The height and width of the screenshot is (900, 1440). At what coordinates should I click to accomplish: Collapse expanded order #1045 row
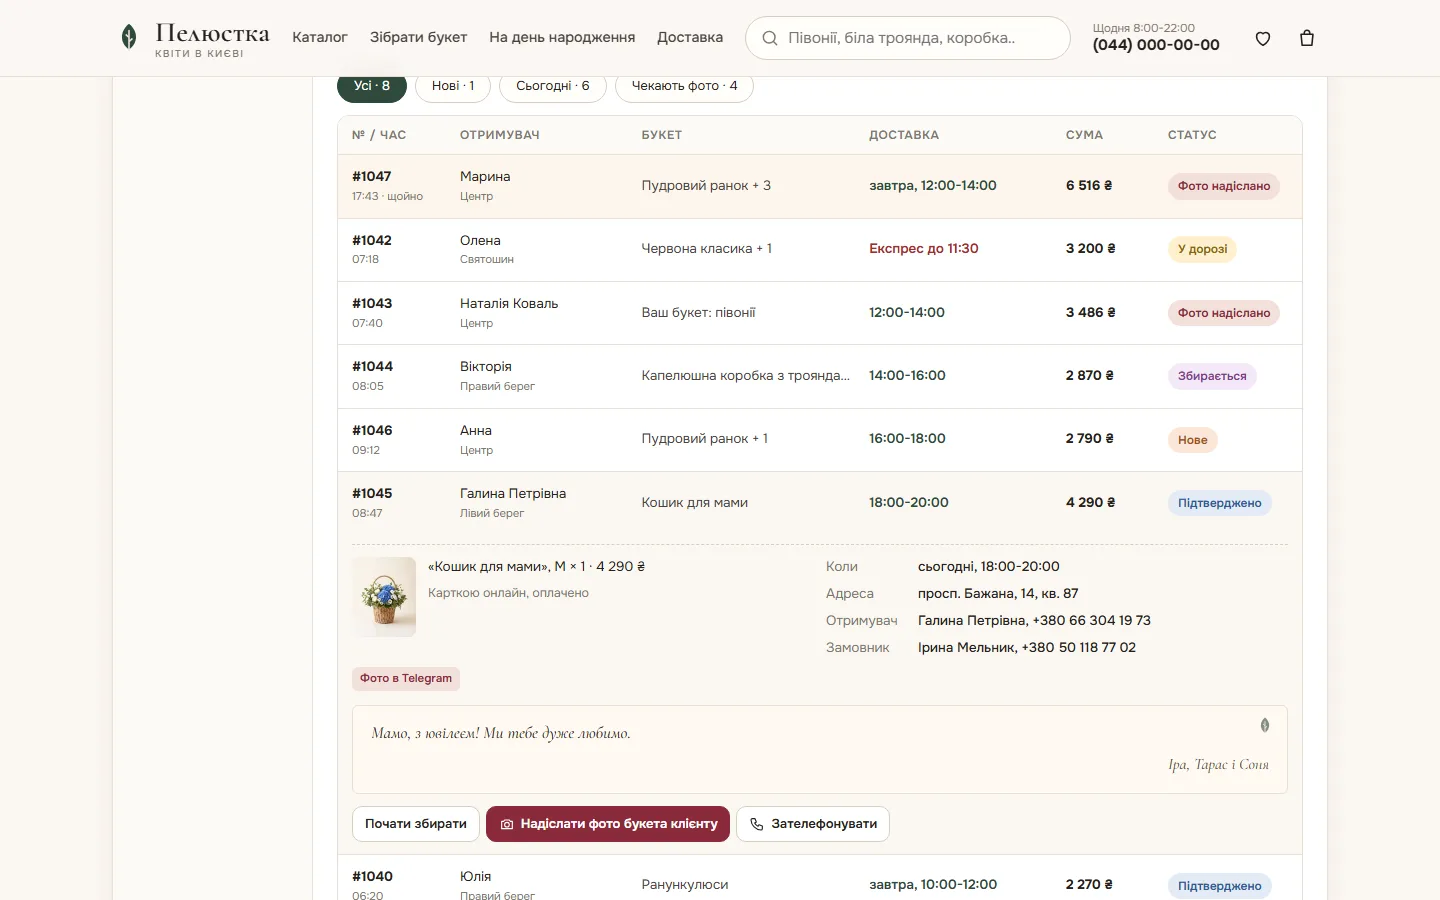tap(820, 503)
